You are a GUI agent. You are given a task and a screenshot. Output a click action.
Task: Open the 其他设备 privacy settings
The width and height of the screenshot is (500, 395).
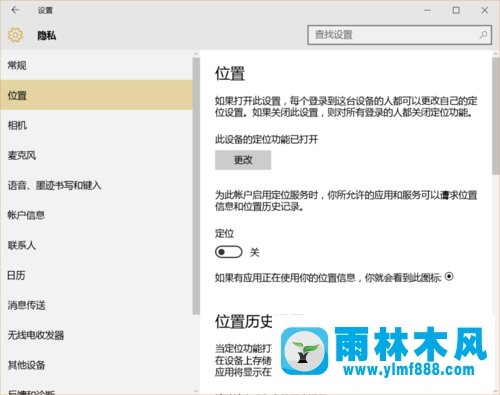pos(97,365)
